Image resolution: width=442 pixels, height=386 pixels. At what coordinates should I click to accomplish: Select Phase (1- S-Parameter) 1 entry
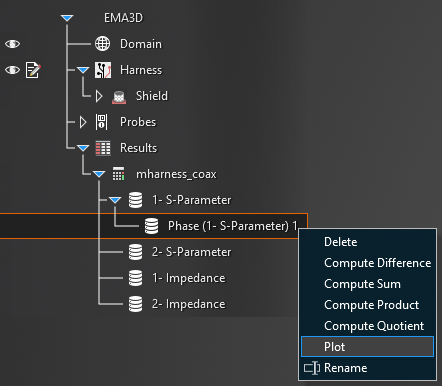coord(232,226)
